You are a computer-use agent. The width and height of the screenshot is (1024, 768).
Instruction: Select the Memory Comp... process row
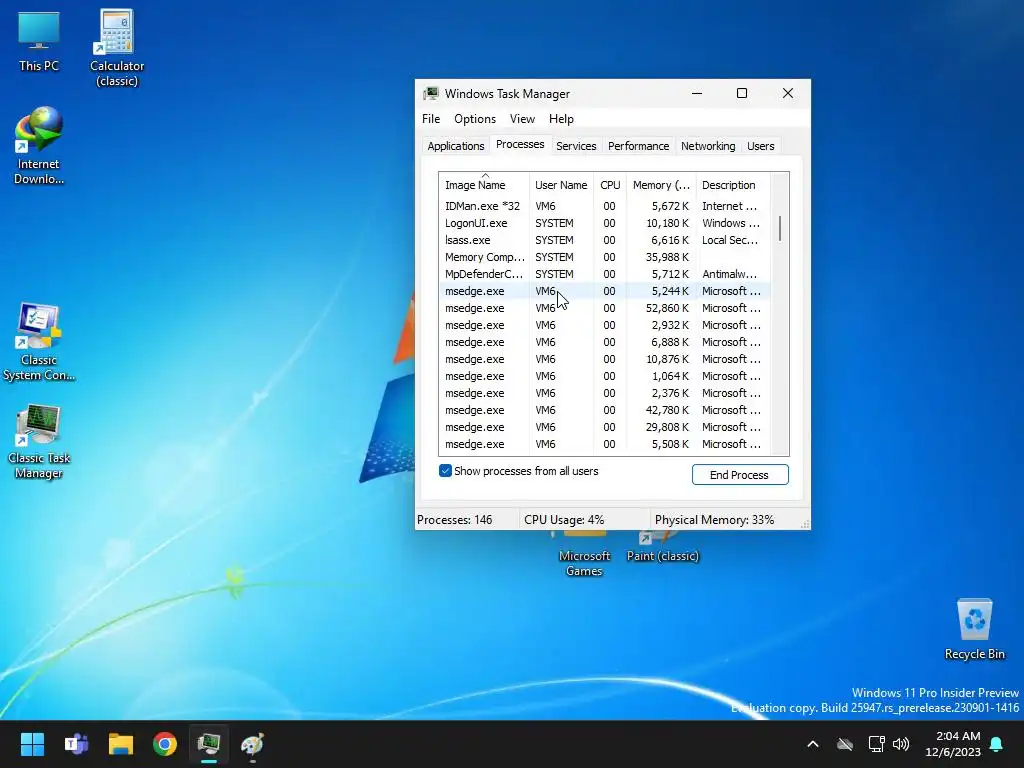pos(604,257)
